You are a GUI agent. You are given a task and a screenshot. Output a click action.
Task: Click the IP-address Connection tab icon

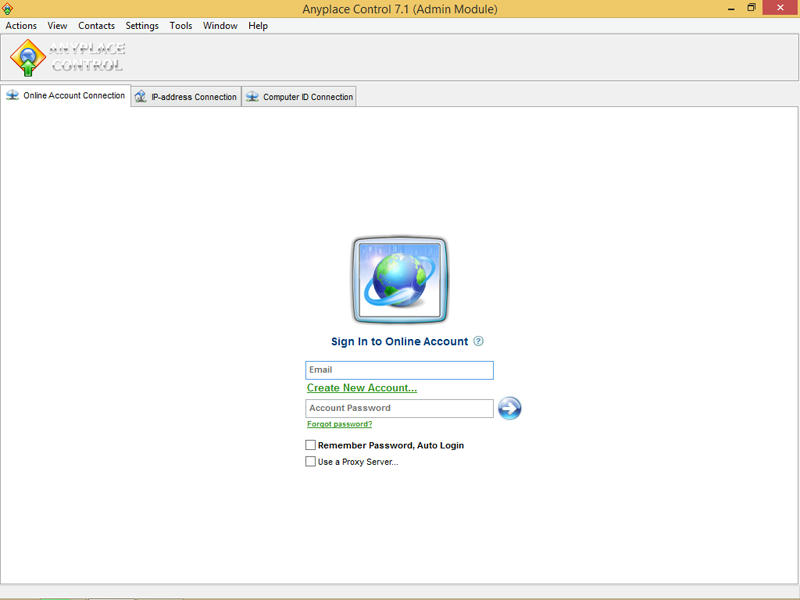(140, 96)
